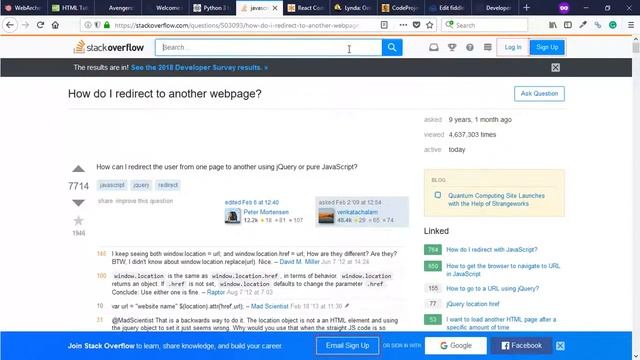Viewport: 640px width, 360px height.
Task: Favorite the question with the star icon
Action: 78,221
